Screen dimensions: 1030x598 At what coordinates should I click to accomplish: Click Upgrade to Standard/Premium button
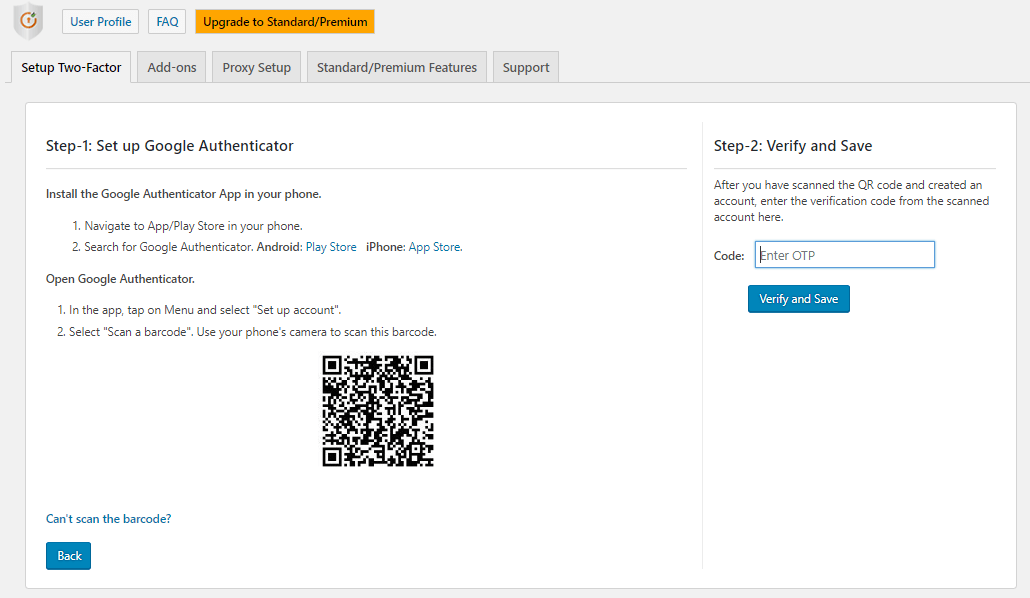pyautogui.click(x=285, y=22)
